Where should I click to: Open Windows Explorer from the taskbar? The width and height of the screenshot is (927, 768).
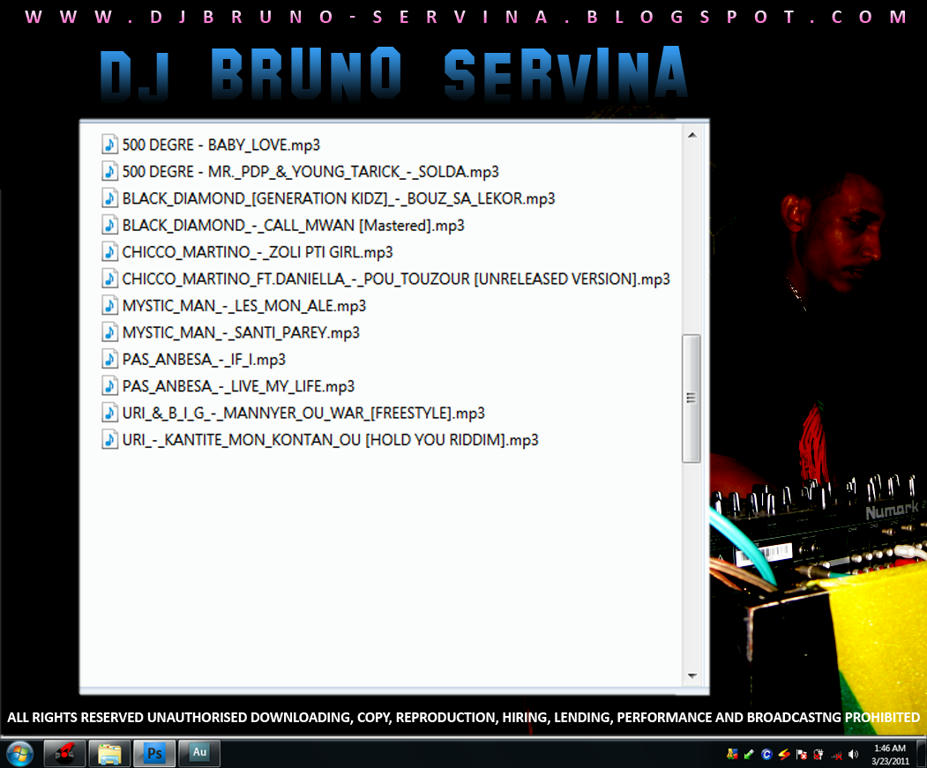[x=109, y=754]
